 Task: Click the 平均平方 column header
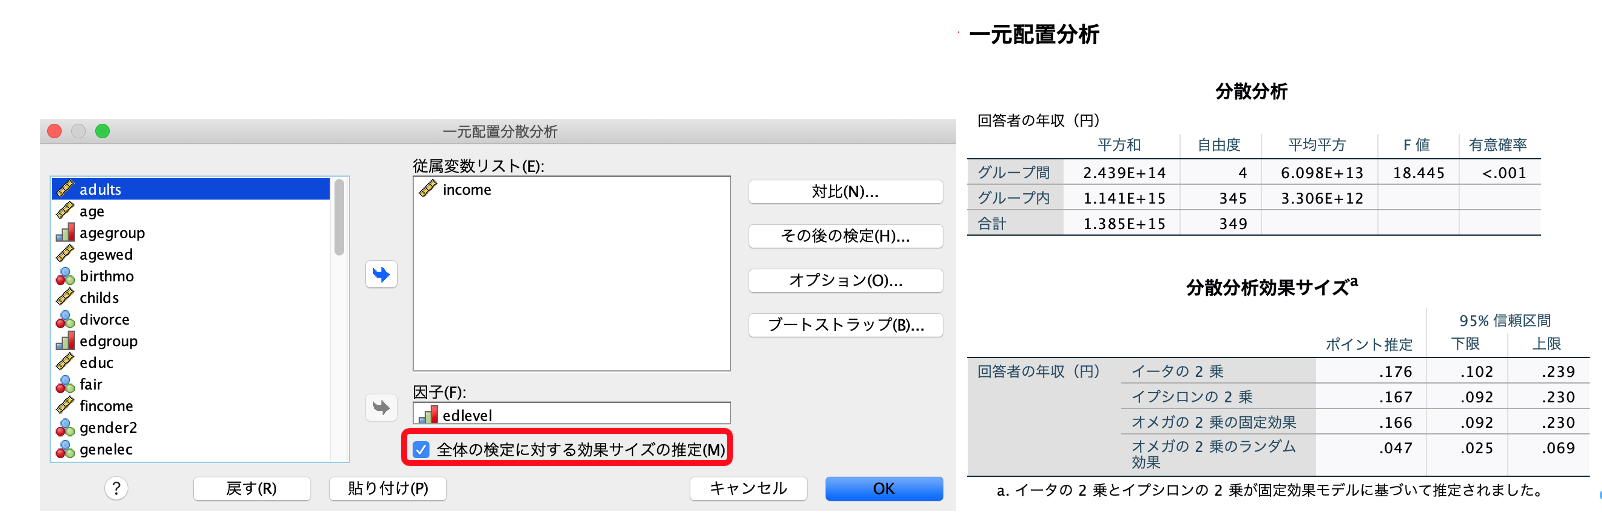1317,145
